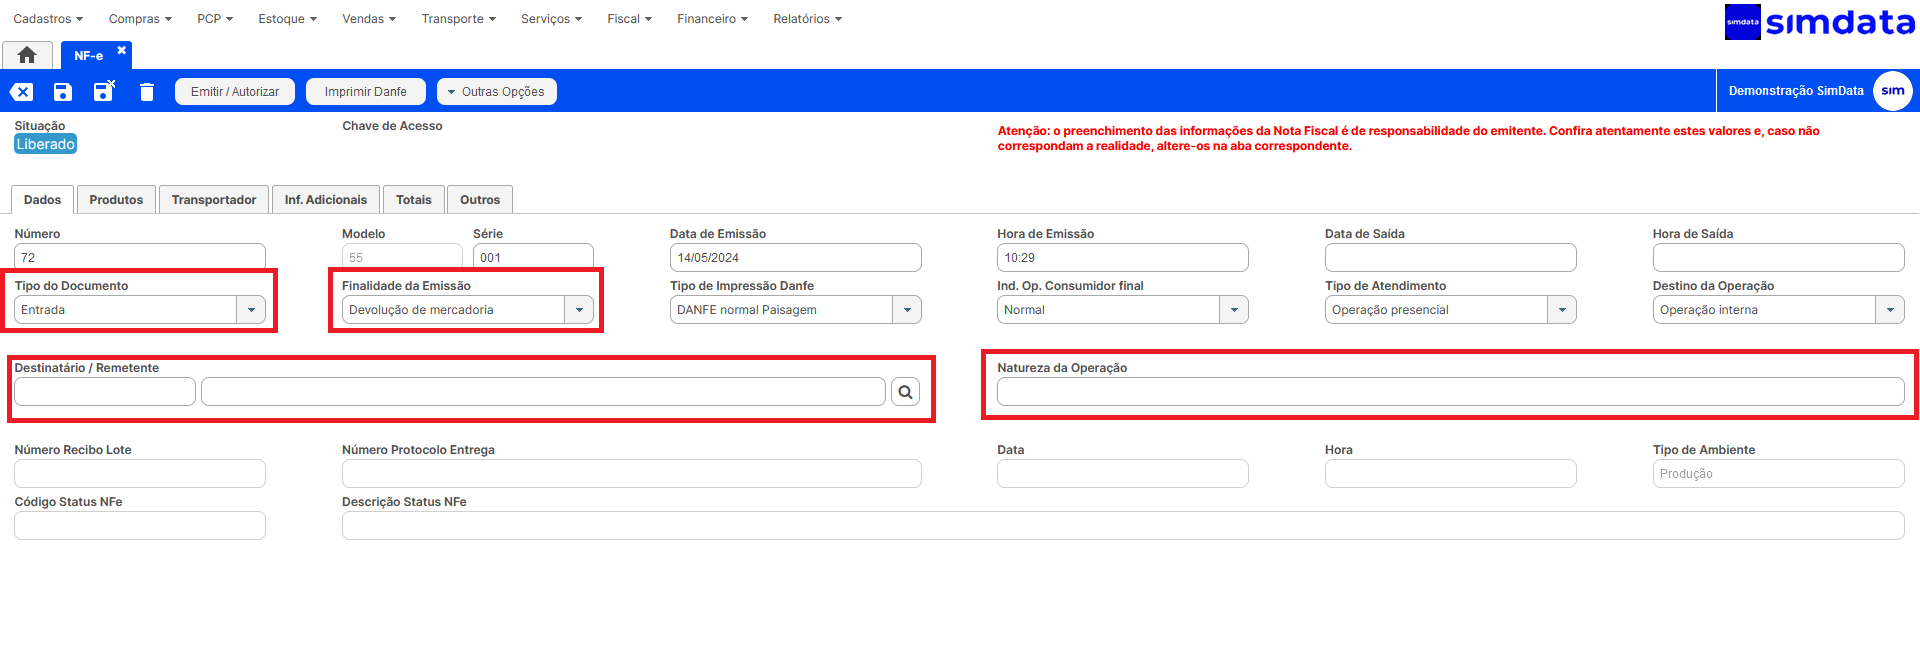Click the Número Recibo Lote field
Screen dimensions: 1920x648
coord(140,474)
